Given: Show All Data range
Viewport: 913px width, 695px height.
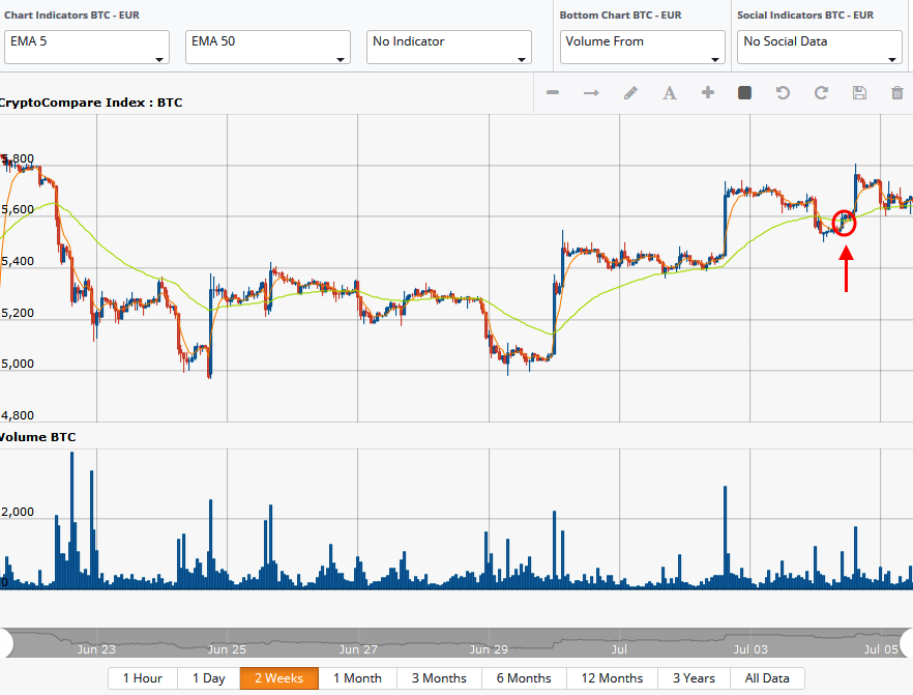Looking at the screenshot, I should click(x=767, y=678).
